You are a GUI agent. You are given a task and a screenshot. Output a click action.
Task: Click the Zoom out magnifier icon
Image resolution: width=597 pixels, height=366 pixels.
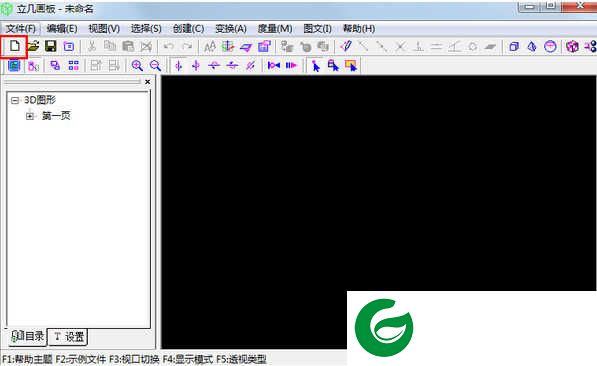[x=155, y=66]
